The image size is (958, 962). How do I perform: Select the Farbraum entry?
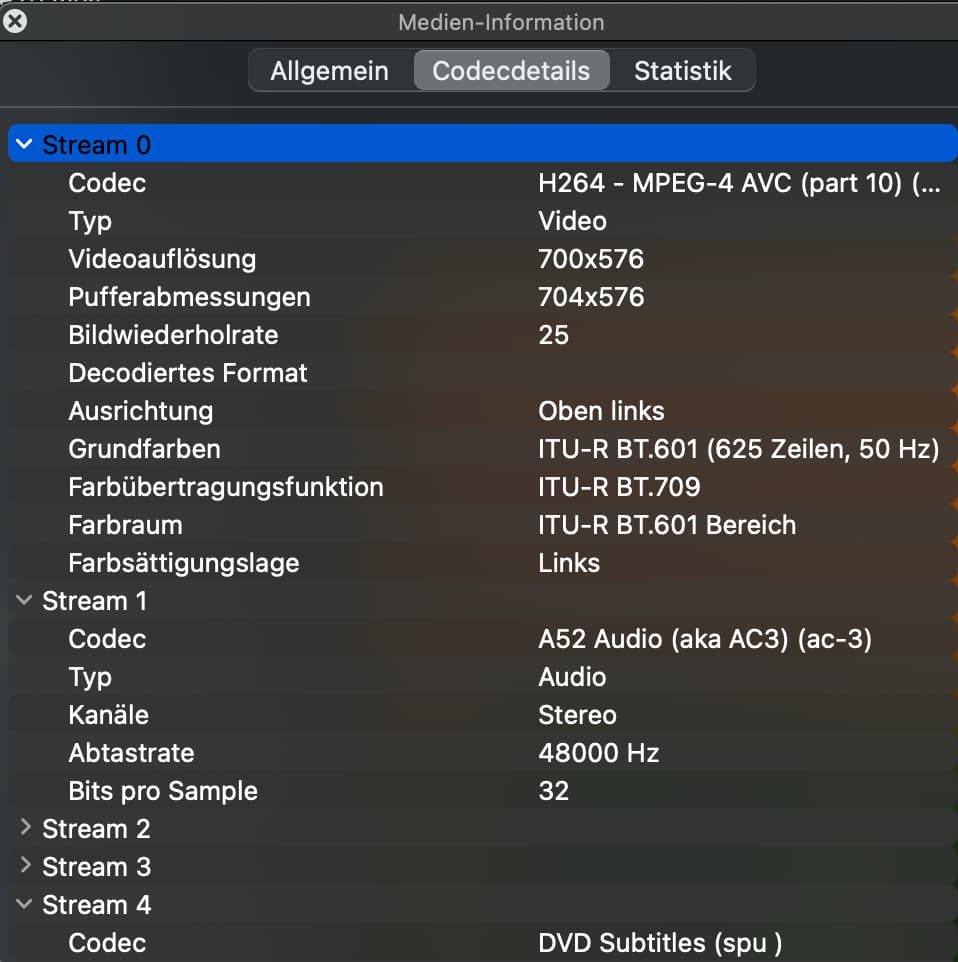click(x=125, y=525)
